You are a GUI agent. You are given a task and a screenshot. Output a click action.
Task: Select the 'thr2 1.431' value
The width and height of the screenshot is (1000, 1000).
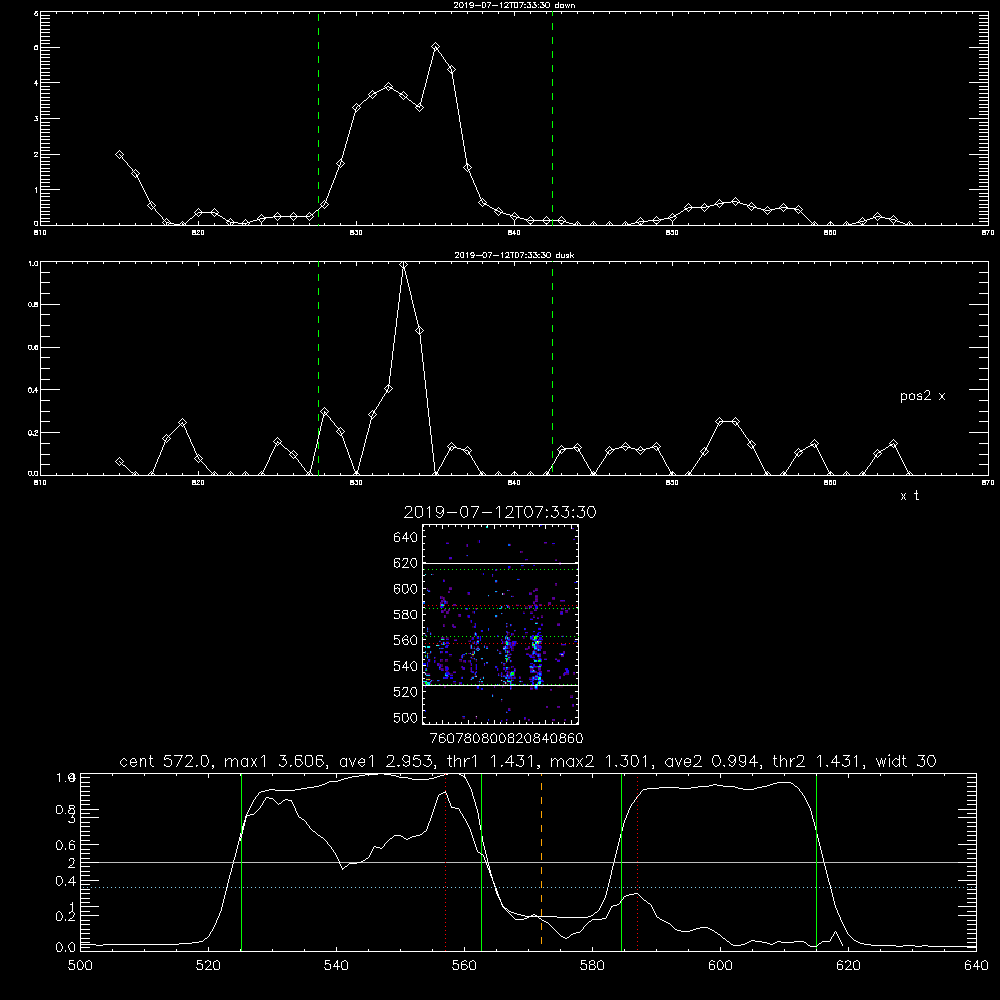point(818,761)
